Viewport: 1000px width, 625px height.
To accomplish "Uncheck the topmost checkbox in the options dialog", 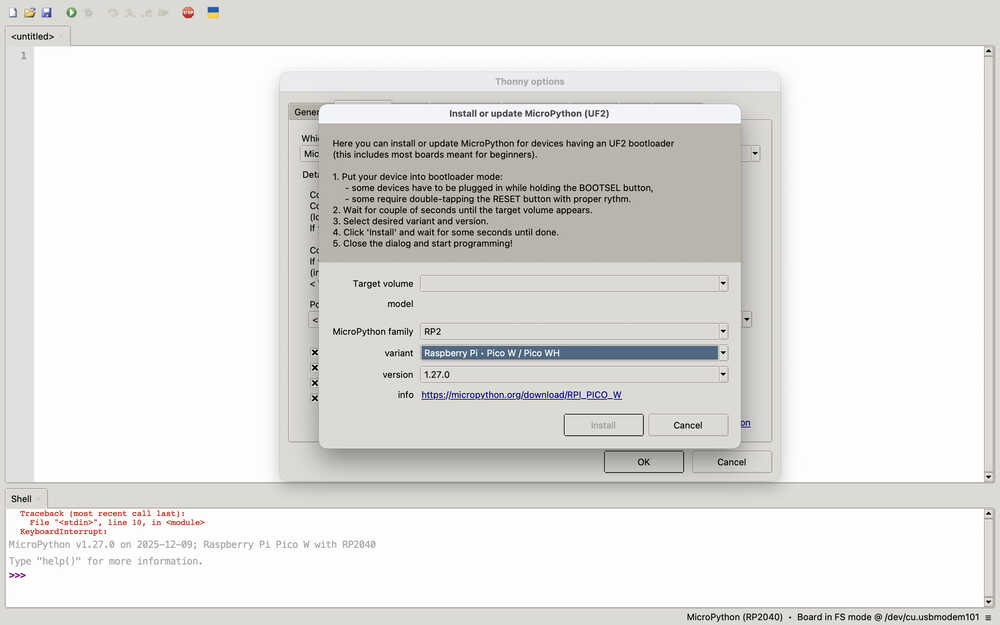I will [314, 352].
